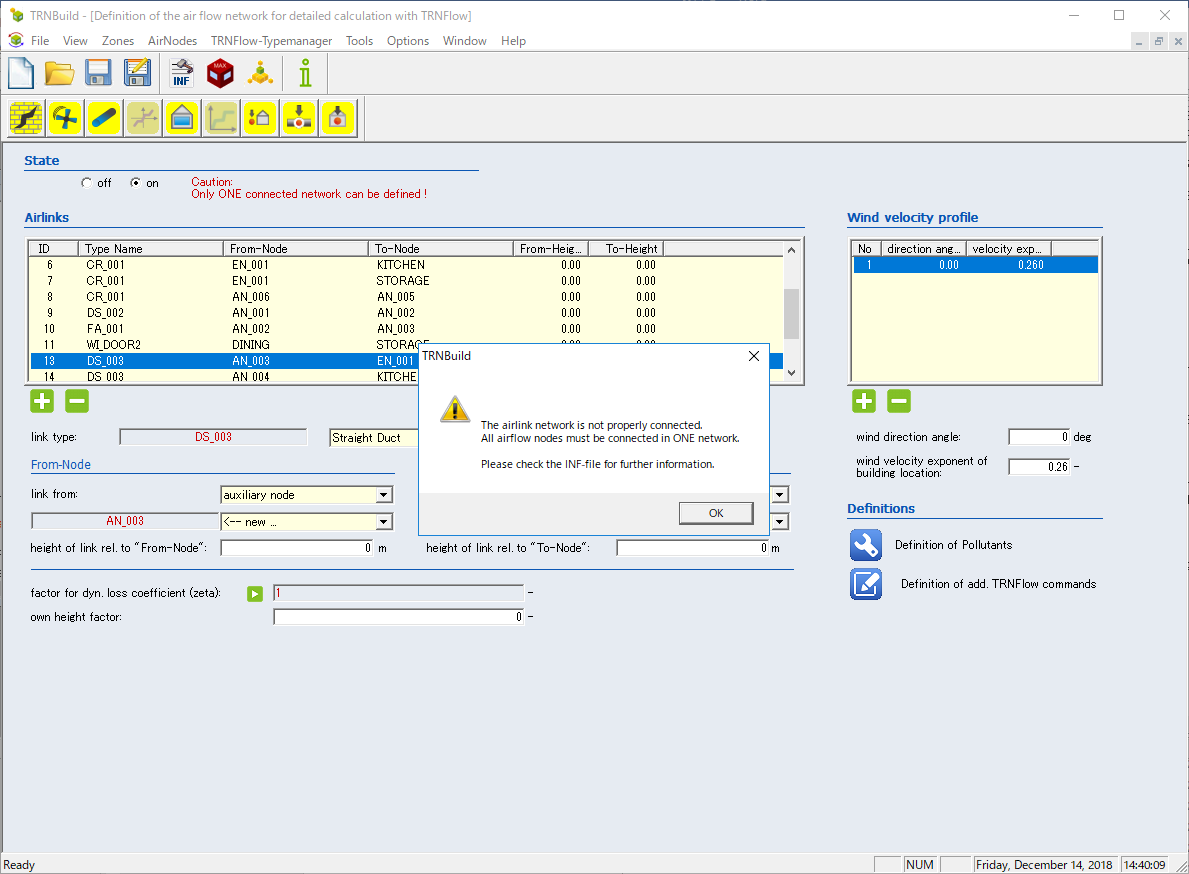Set the State radio to on
1189x874 pixels.
[x=135, y=183]
